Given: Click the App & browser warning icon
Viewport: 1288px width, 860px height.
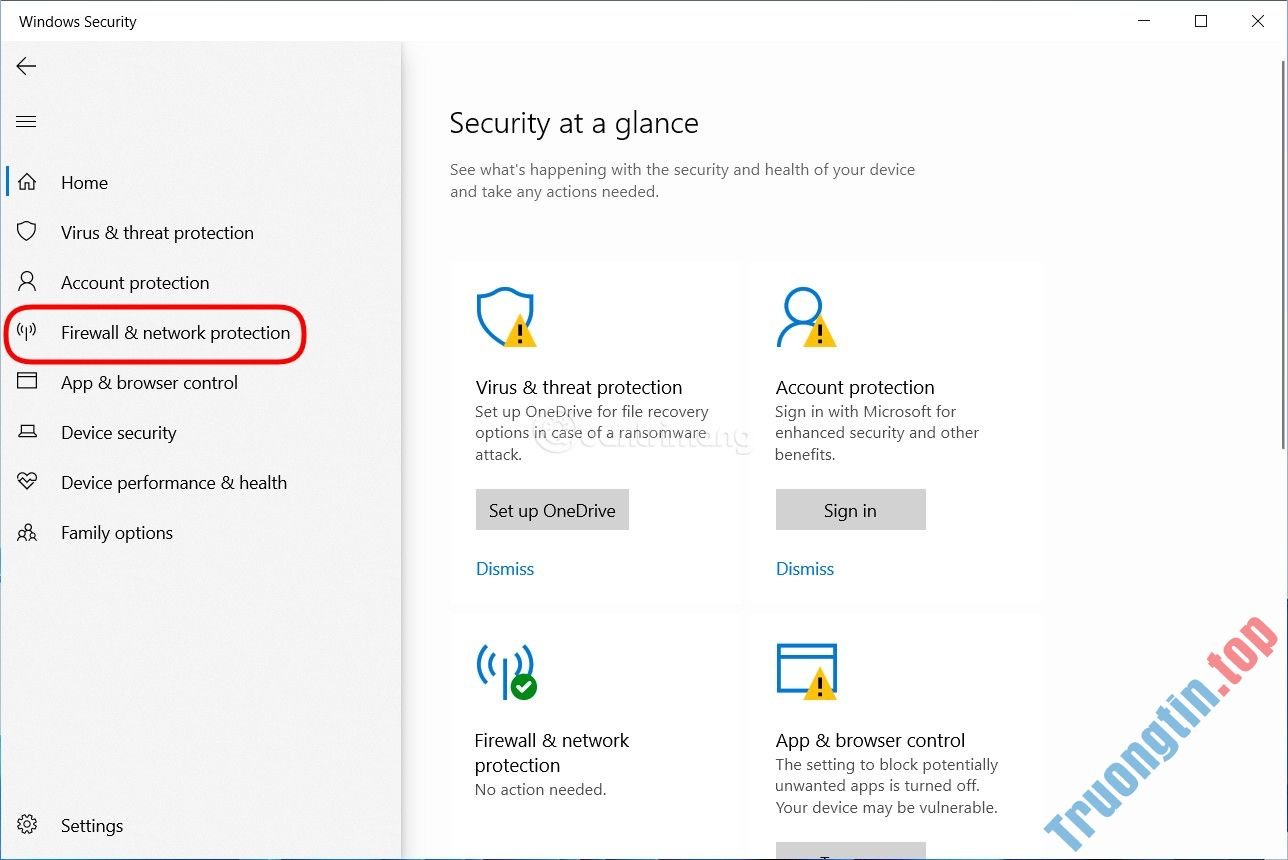Looking at the screenshot, I should click(x=806, y=670).
